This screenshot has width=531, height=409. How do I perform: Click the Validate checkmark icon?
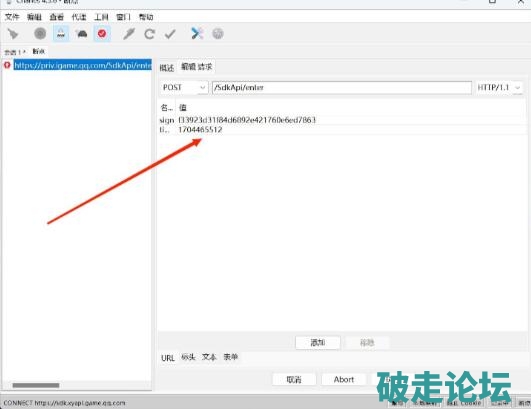(170, 34)
